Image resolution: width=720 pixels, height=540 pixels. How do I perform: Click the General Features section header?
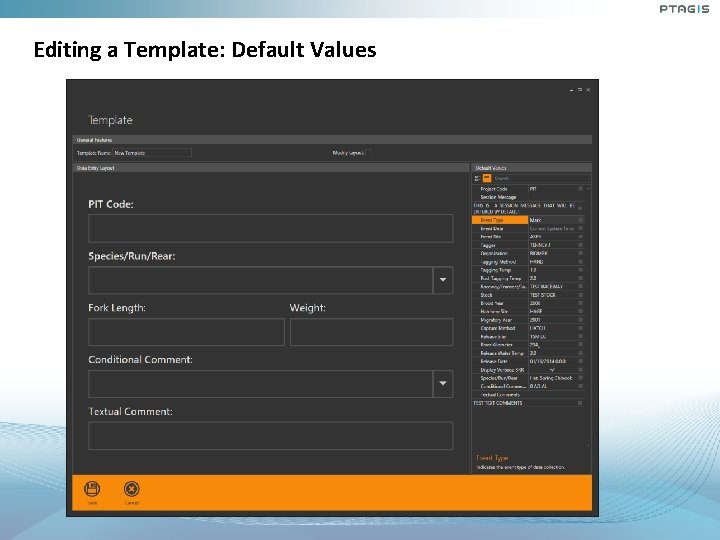point(332,140)
